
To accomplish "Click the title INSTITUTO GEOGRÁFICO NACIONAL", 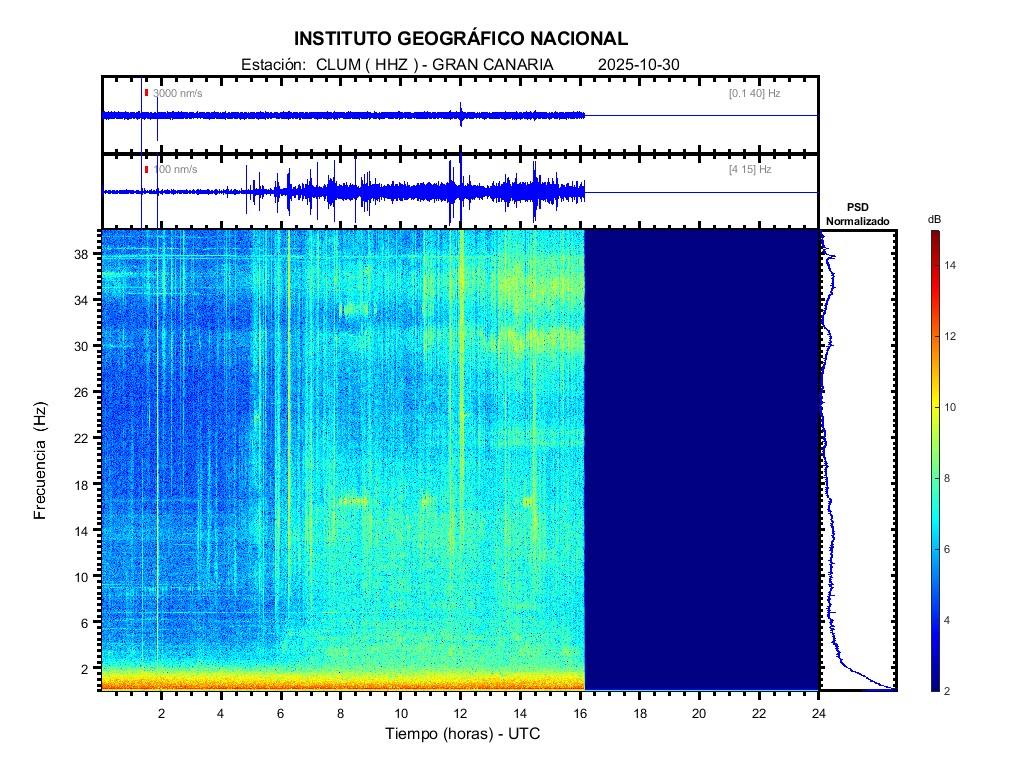I will point(461,39).
